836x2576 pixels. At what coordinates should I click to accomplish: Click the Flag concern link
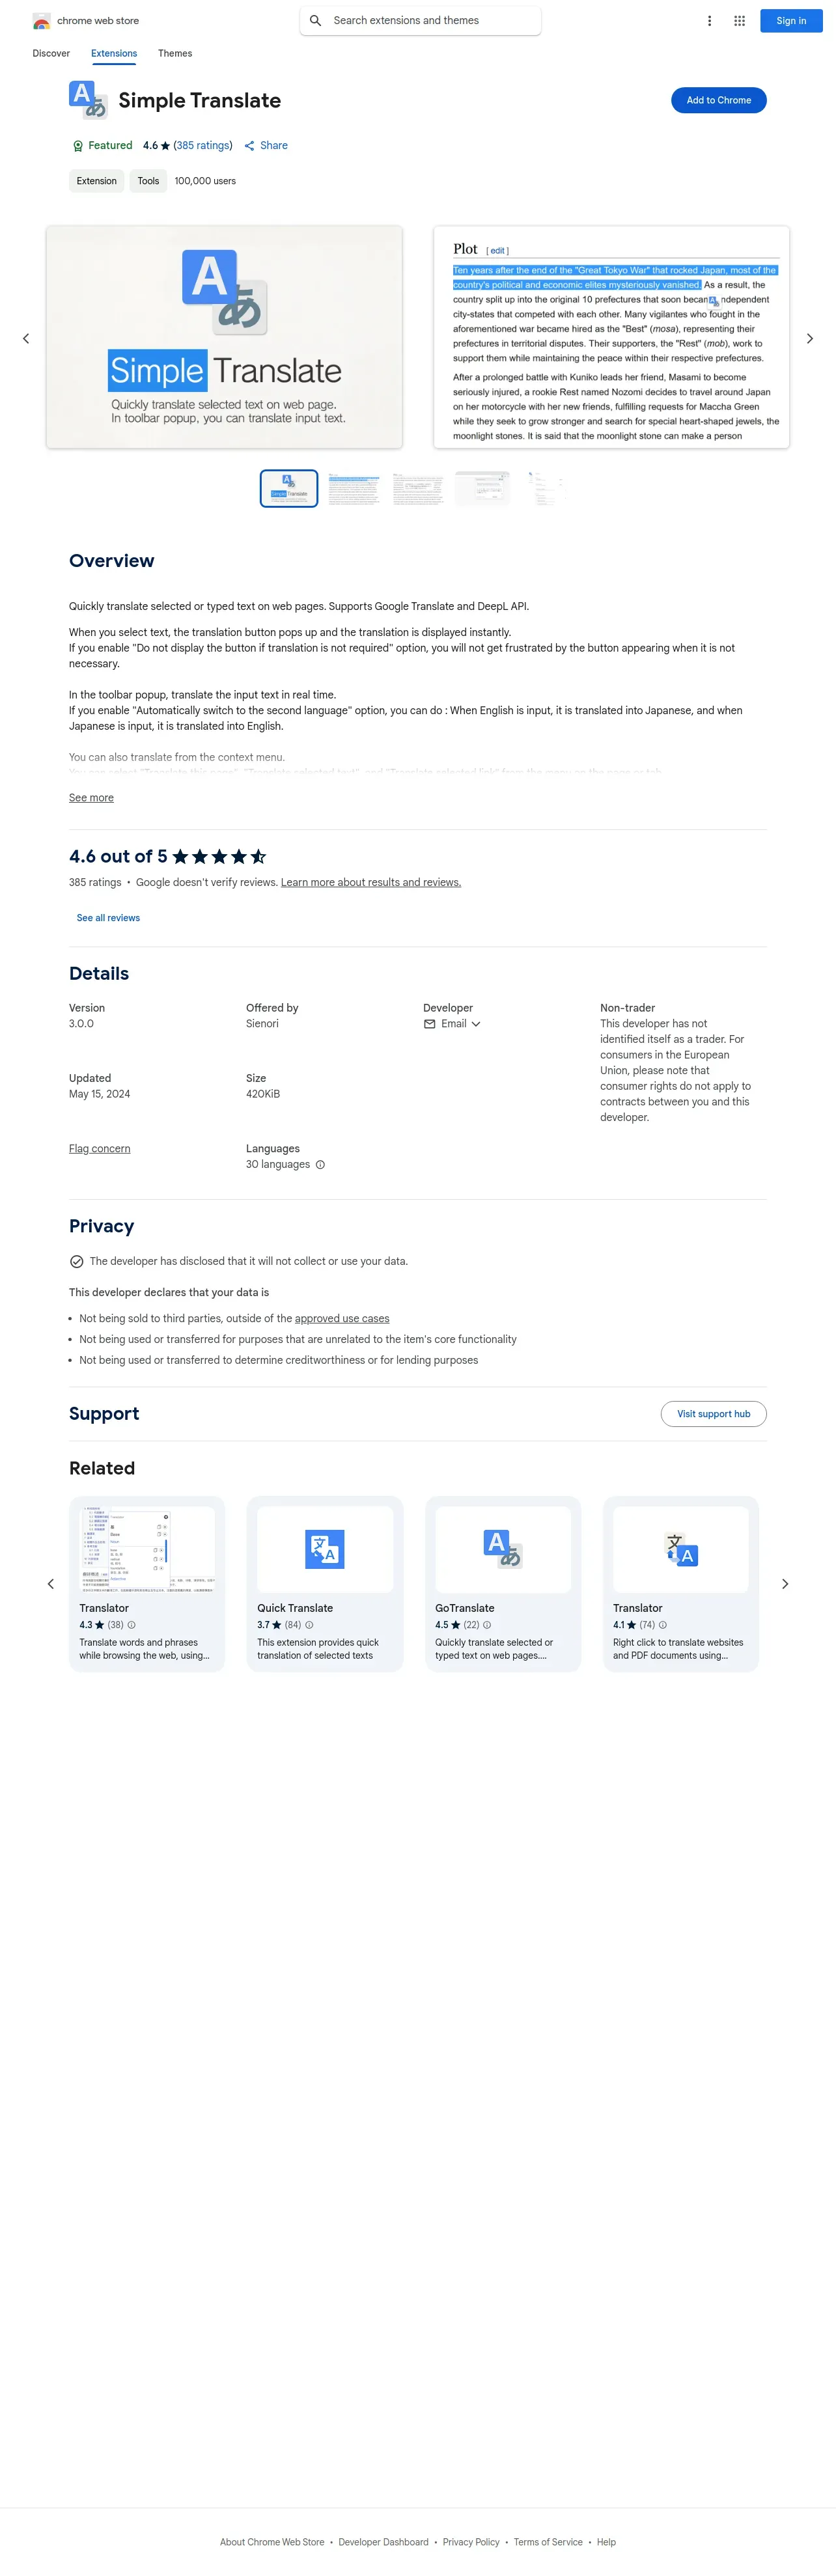100,1149
